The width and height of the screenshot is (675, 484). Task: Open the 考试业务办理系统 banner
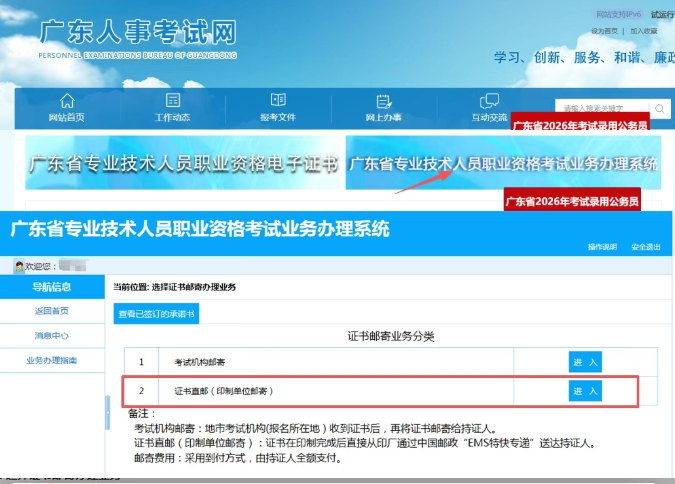point(503,163)
